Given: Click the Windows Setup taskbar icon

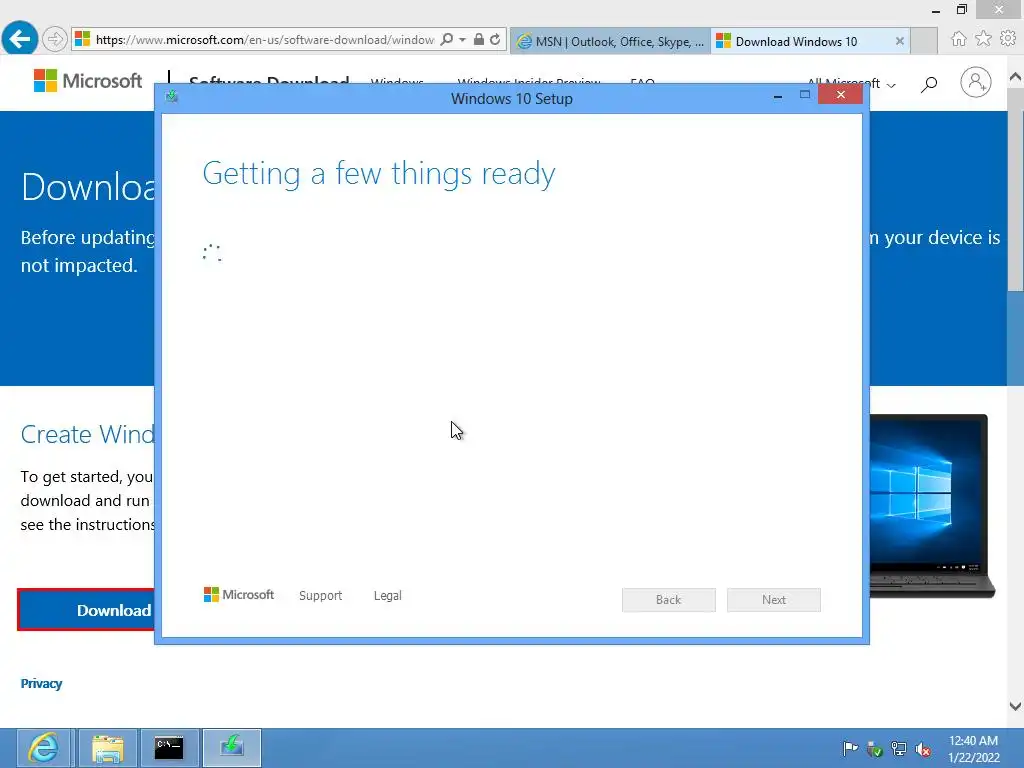Looking at the screenshot, I should coord(232,748).
